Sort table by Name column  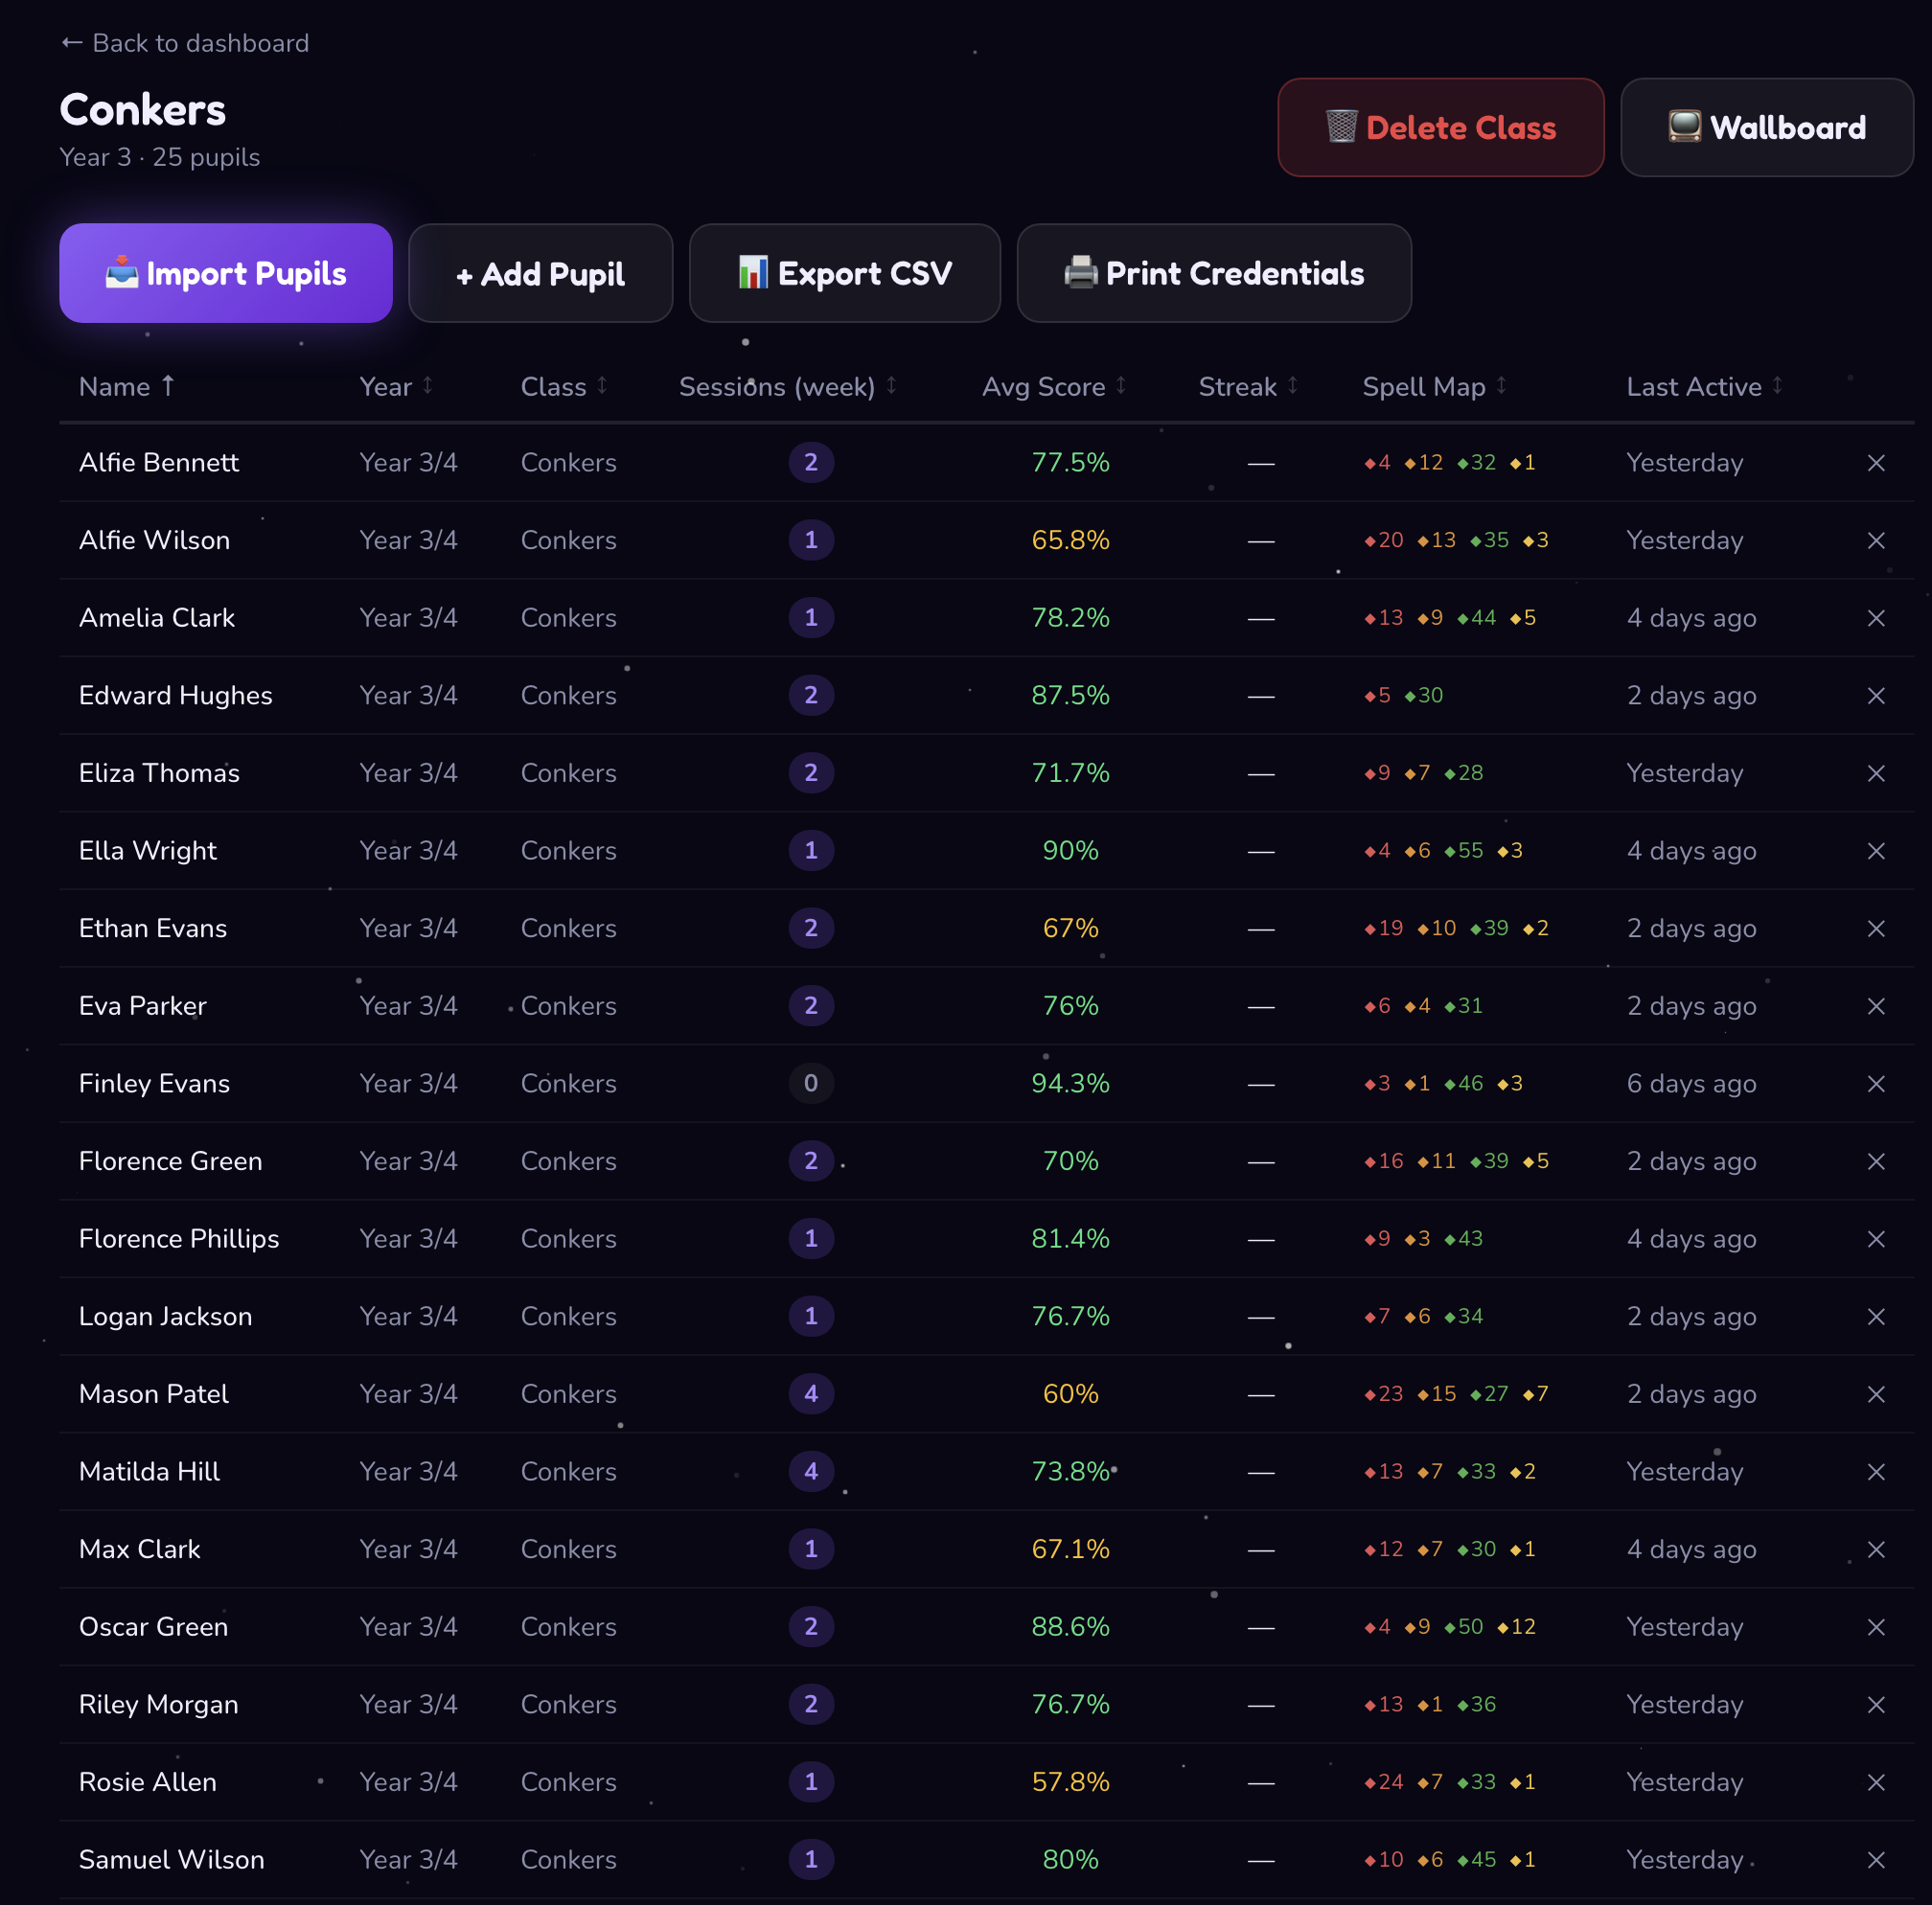point(127,386)
